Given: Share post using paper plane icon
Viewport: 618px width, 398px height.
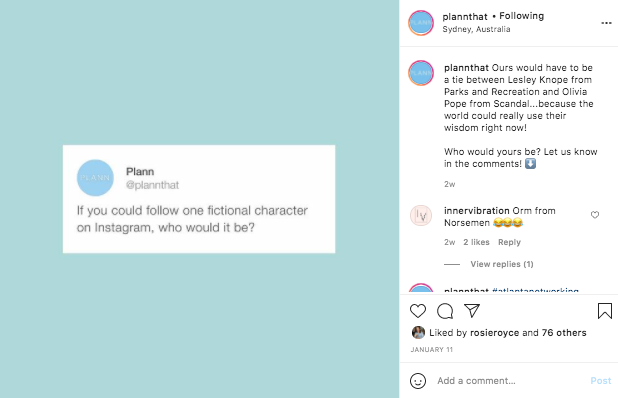Looking at the screenshot, I should pos(472,311).
